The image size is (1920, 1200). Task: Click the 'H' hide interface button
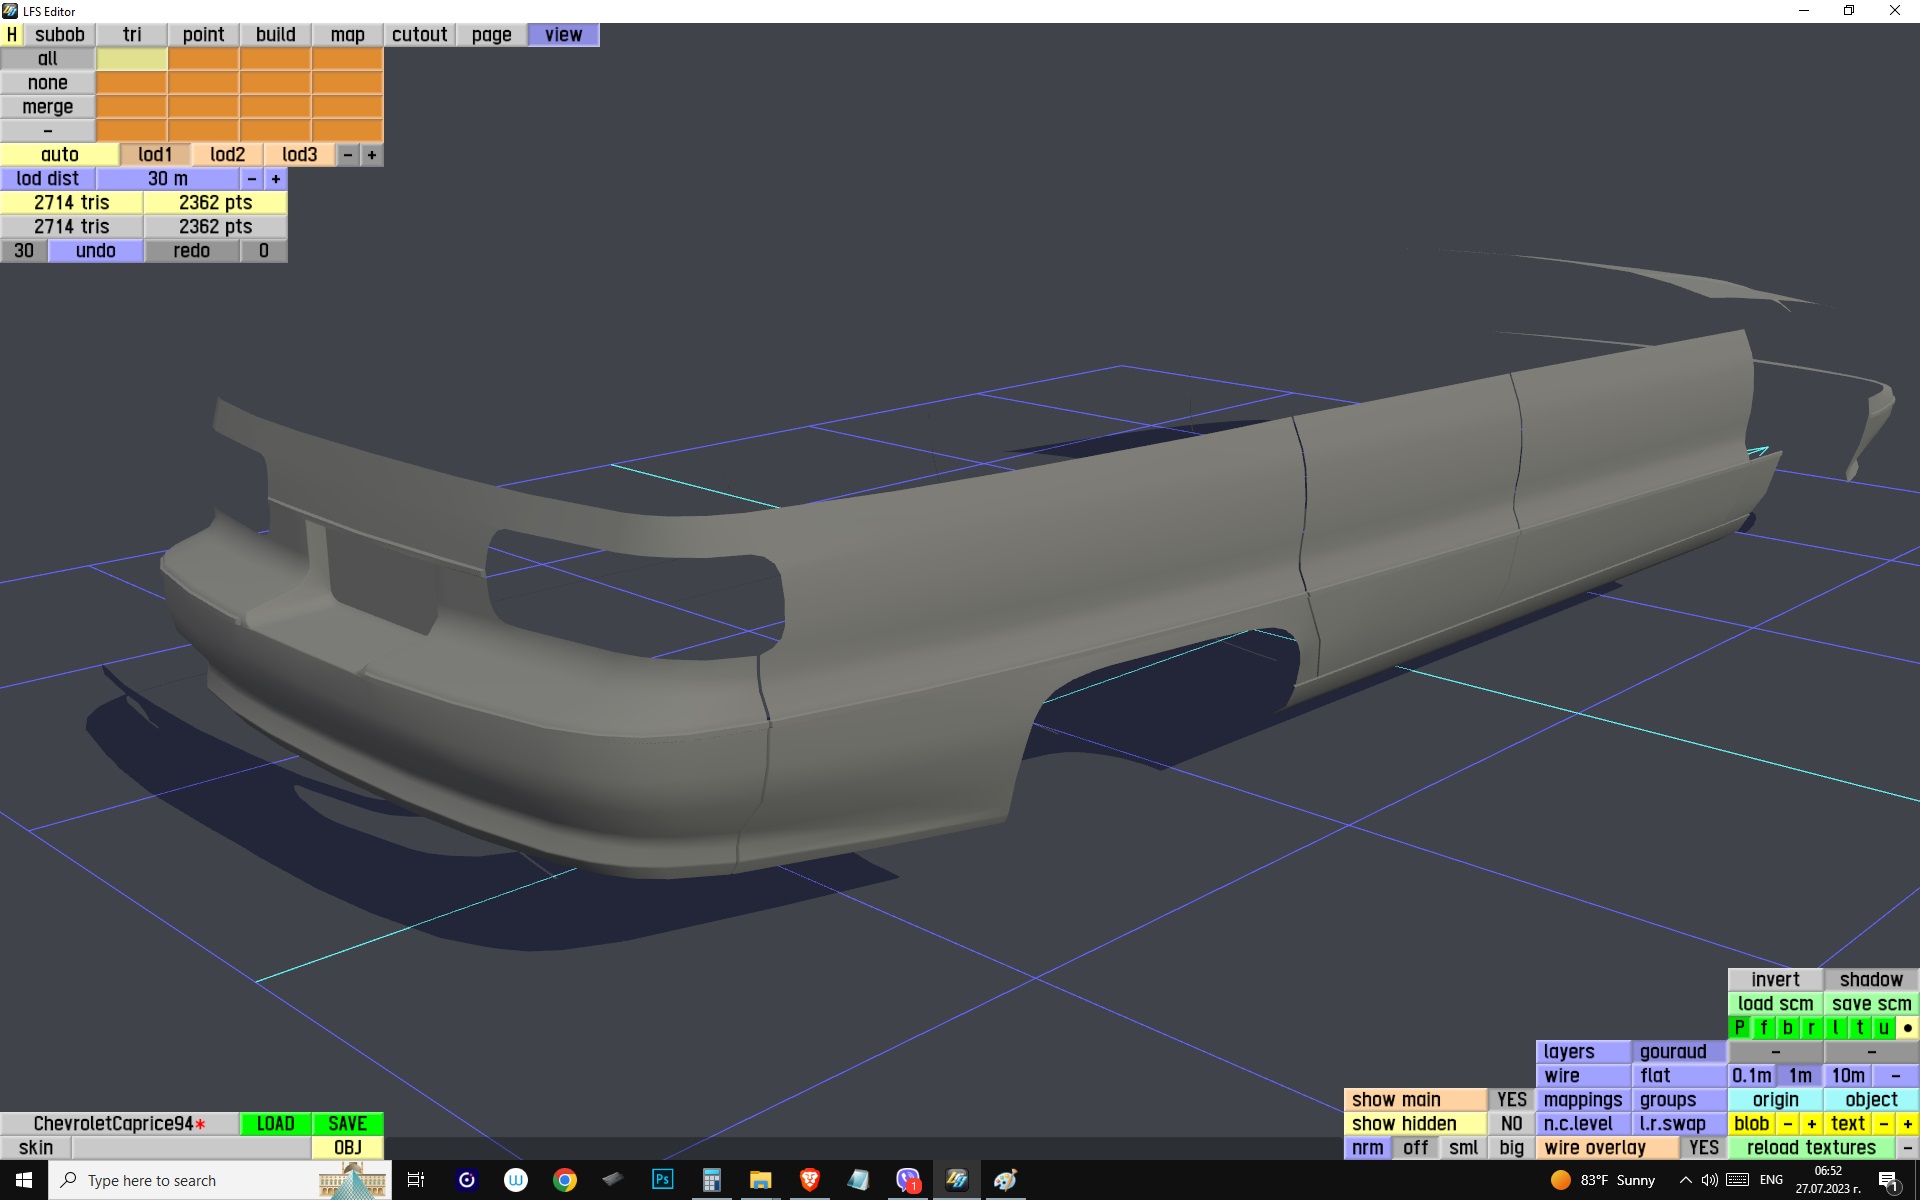coord(12,35)
